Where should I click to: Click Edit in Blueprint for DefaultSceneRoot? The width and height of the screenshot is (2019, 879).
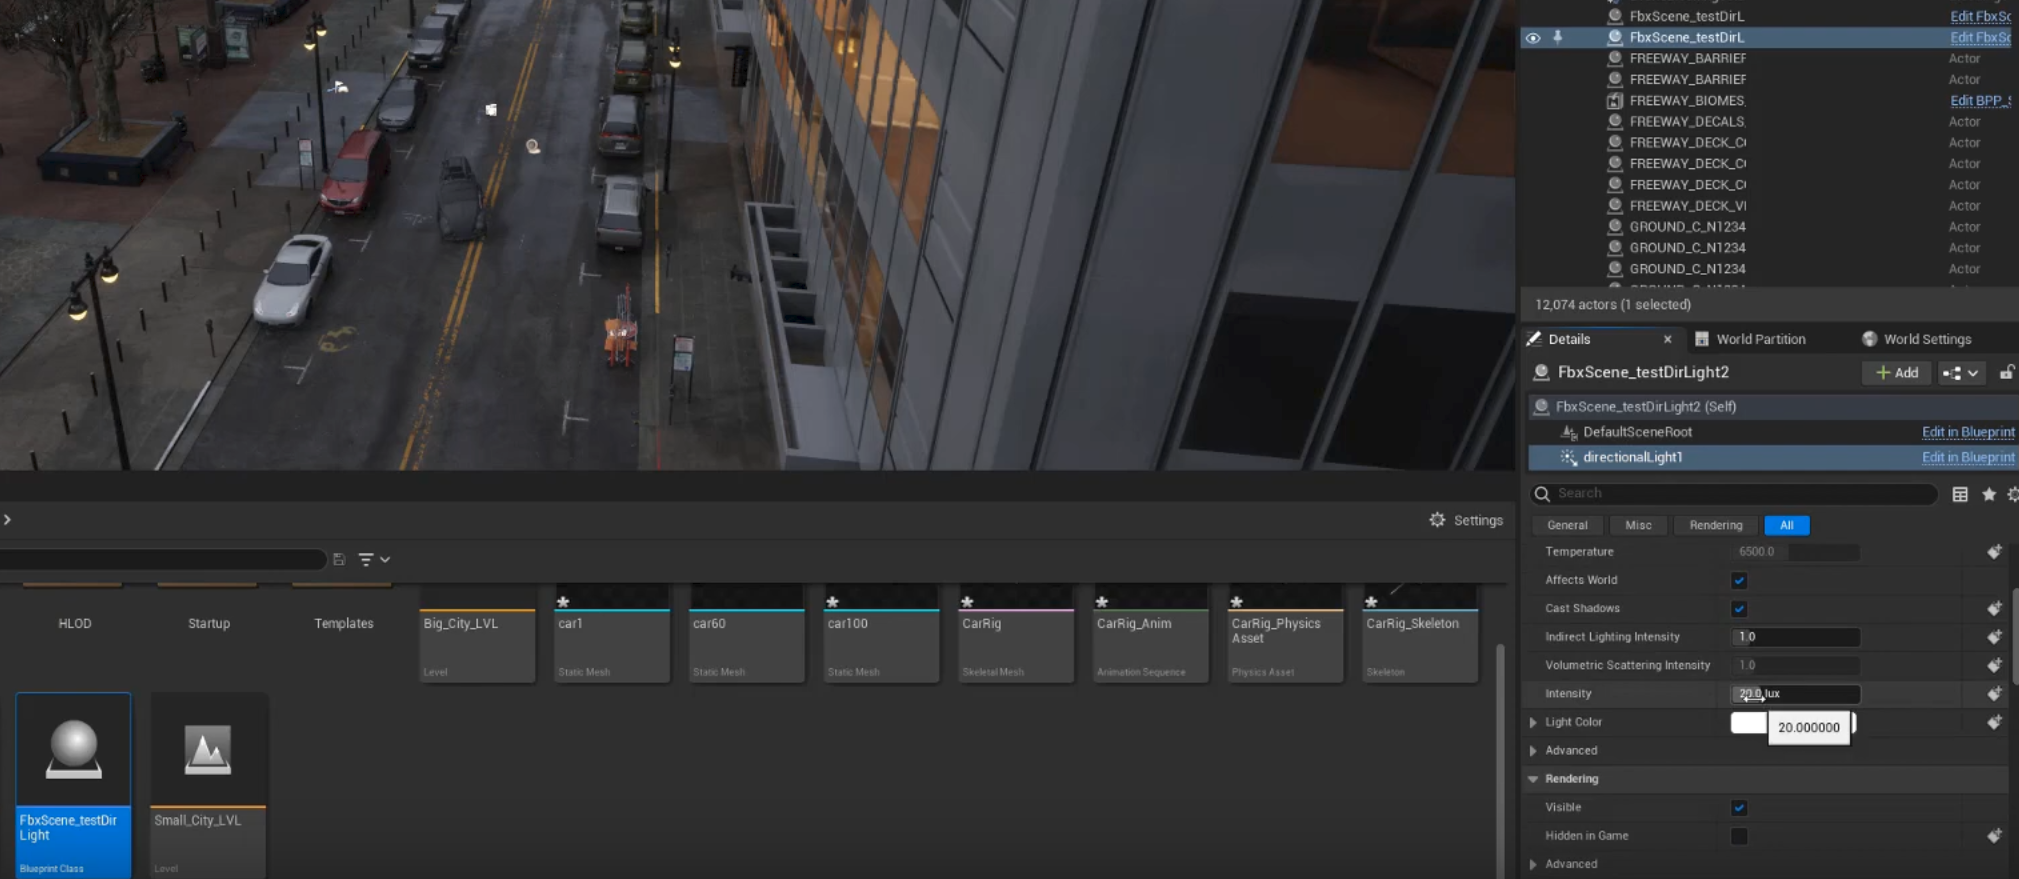[x=1967, y=433]
